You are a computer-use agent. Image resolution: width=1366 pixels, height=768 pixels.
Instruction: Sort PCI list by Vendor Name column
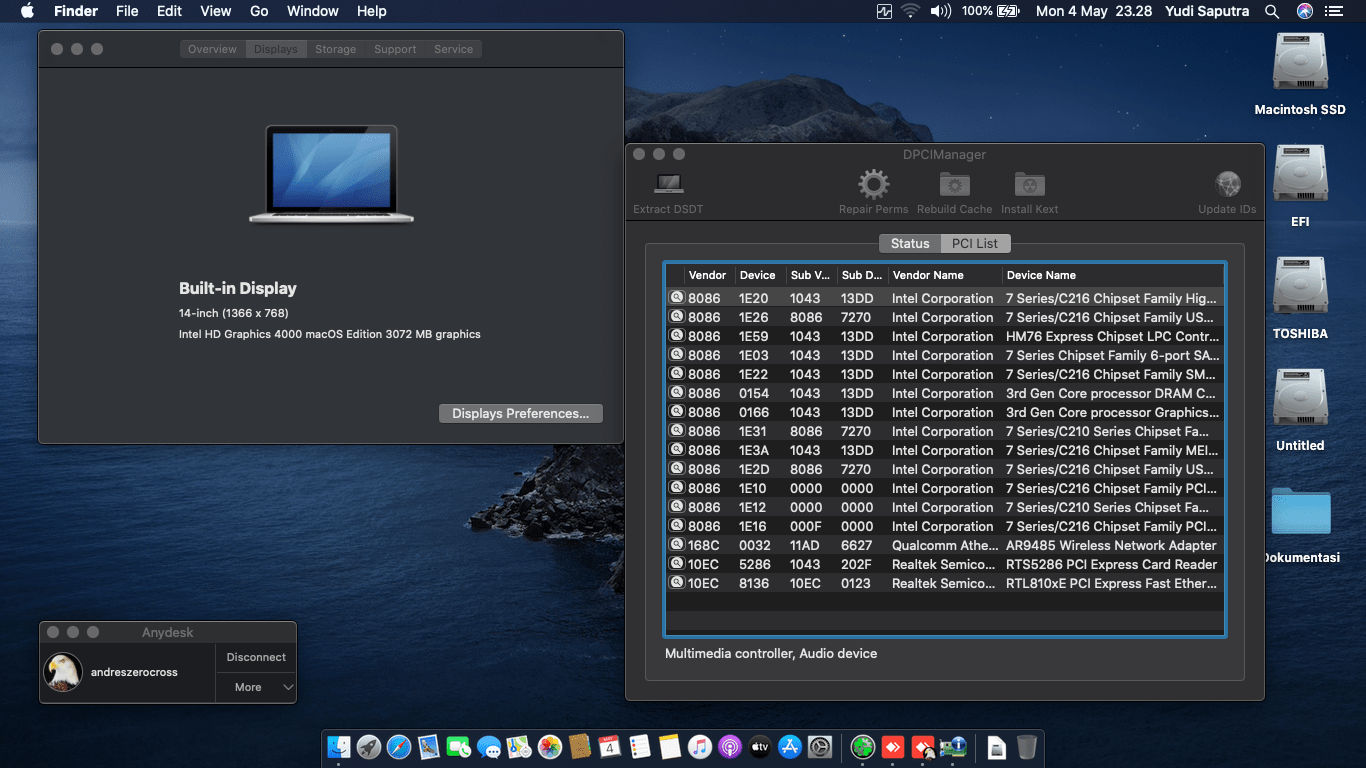(x=945, y=275)
